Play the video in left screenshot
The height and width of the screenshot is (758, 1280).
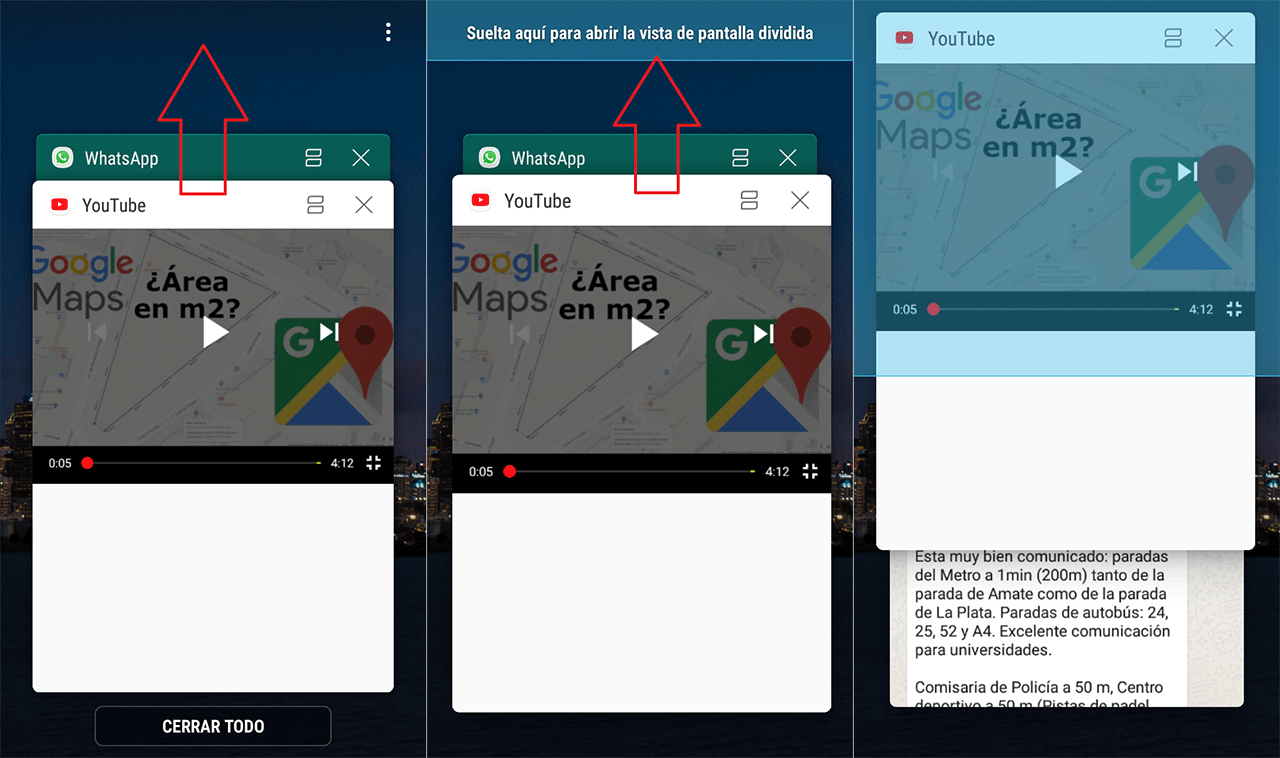click(215, 332)
